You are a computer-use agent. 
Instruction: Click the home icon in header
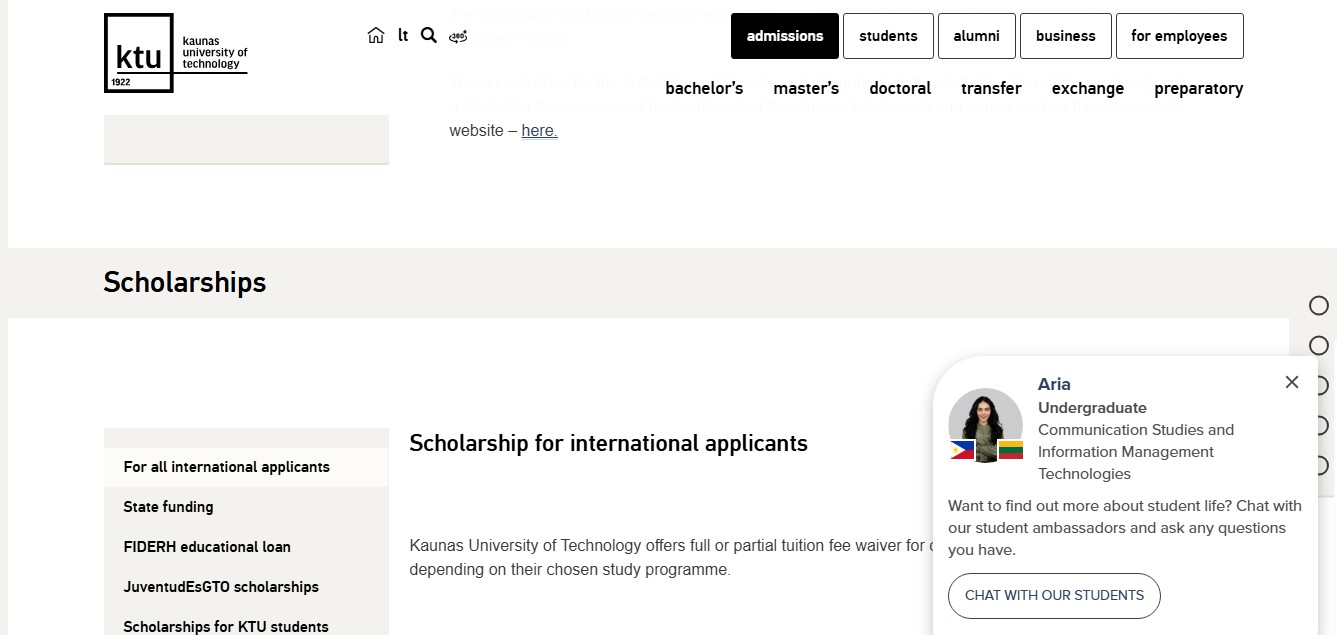pos(376,36)
